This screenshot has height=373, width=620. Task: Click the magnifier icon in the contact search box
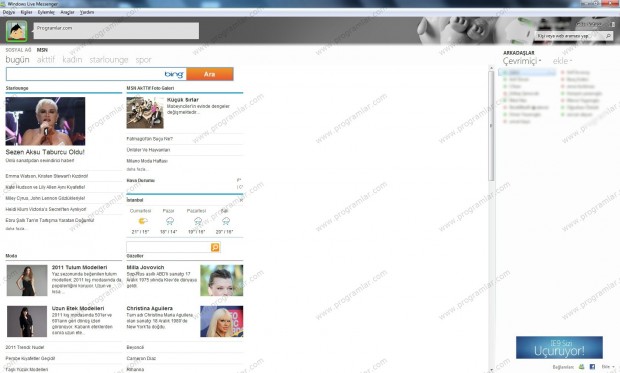click(x=608, y=36)
